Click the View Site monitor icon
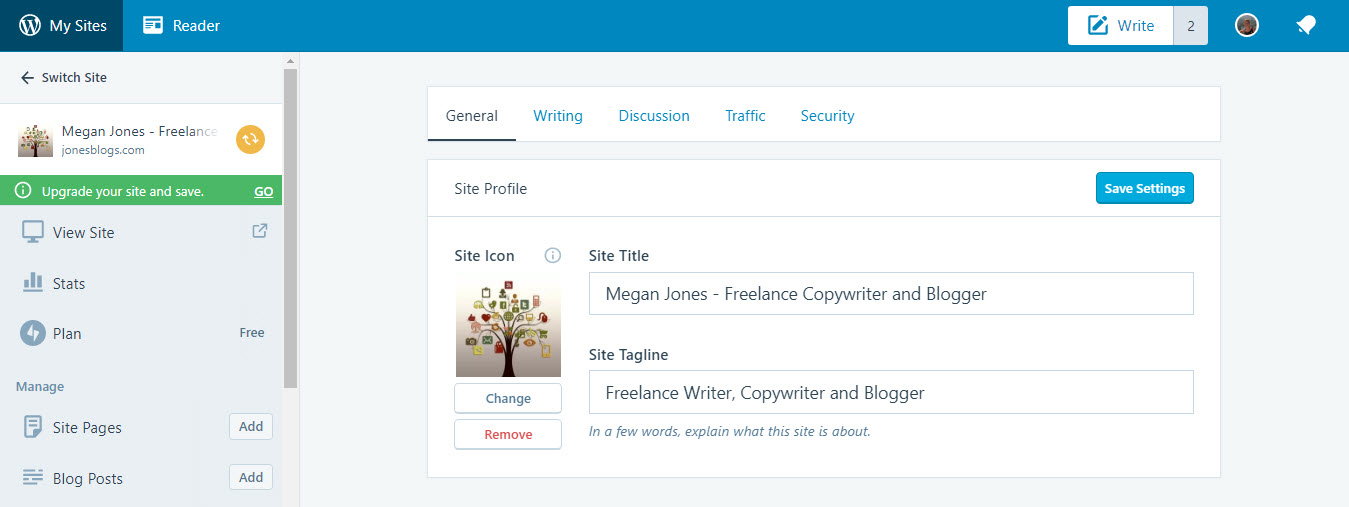 33,232
